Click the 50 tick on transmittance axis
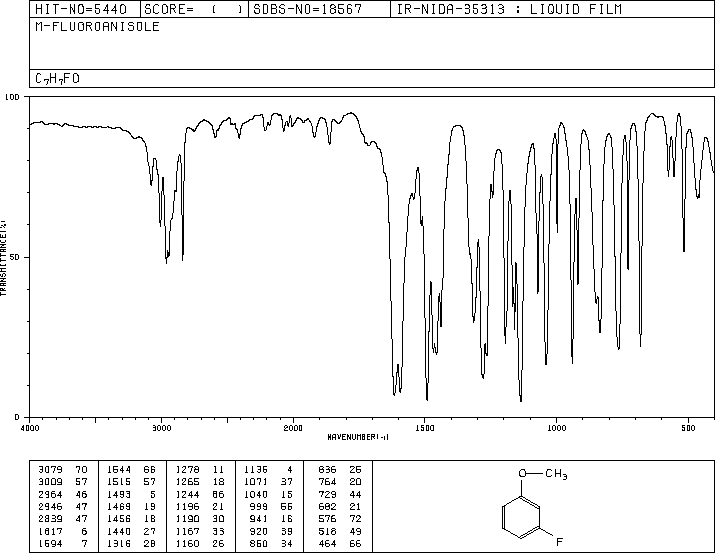The width and height of the screenshot is (715, 553). point(15,257)
